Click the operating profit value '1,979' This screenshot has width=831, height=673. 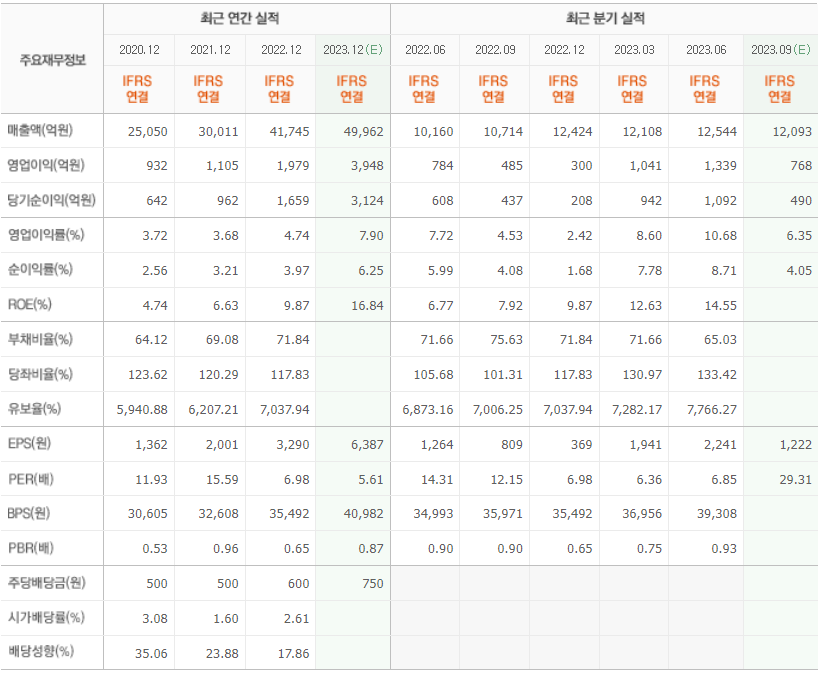(293, 166)
